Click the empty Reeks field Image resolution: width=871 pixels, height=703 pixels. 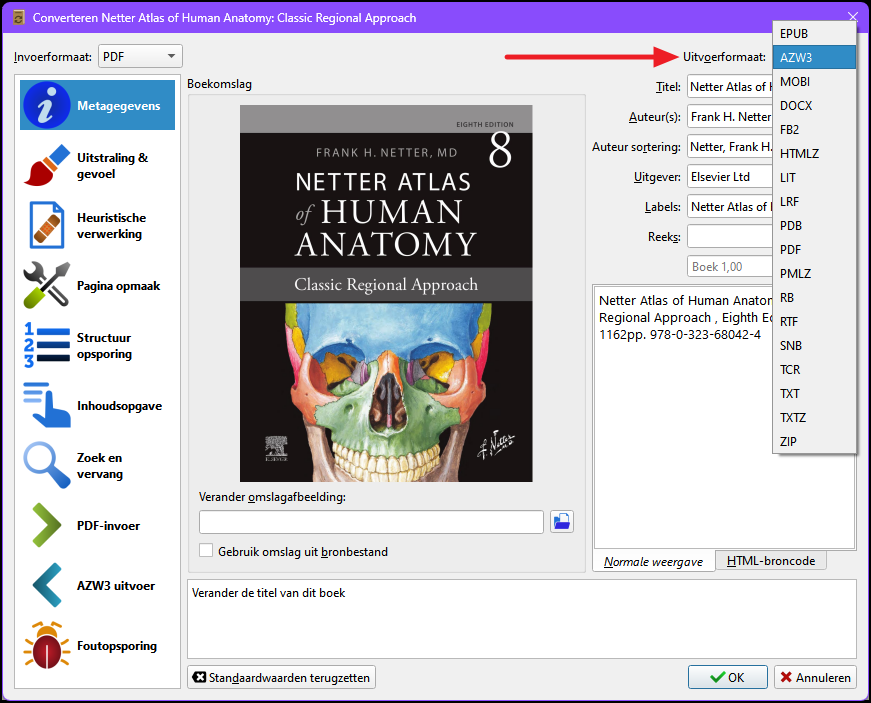pyautogui.click(x=730, y=237)
